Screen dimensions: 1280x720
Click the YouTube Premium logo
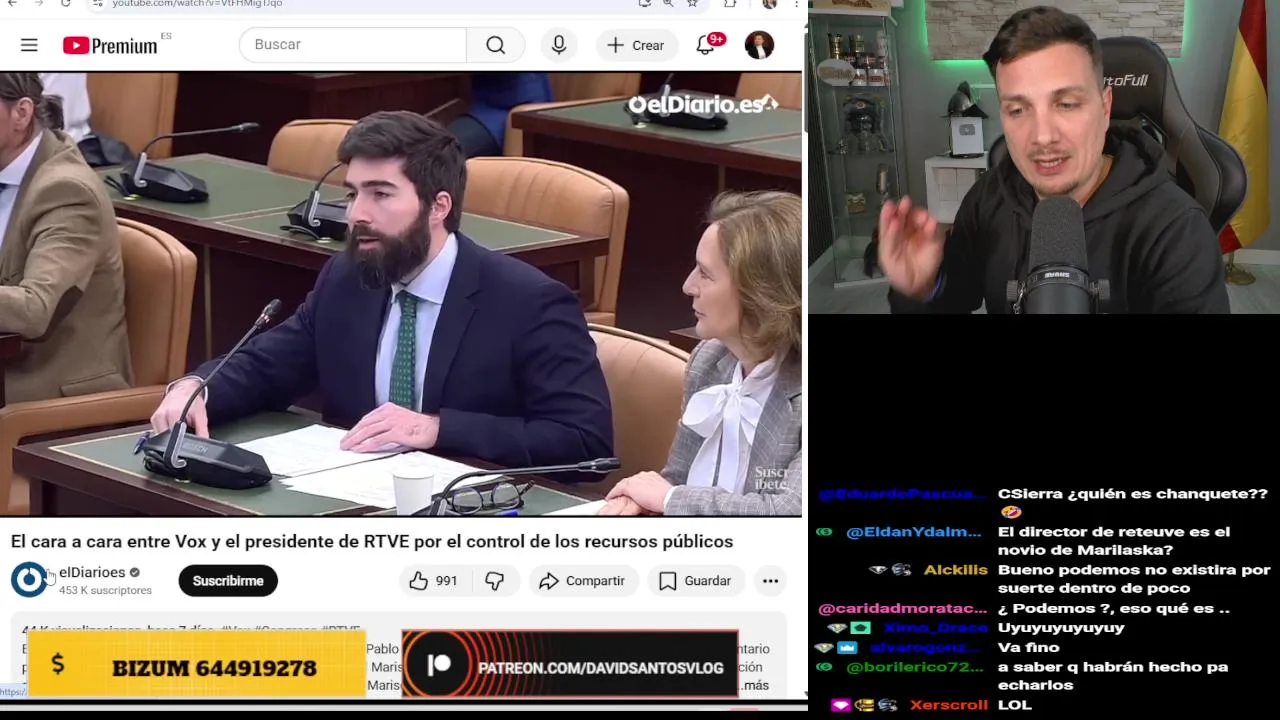click(x=110, y=45)
